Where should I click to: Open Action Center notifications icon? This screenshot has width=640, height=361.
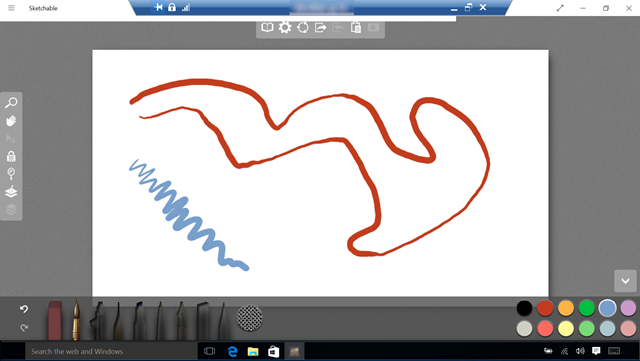(596, 351)
